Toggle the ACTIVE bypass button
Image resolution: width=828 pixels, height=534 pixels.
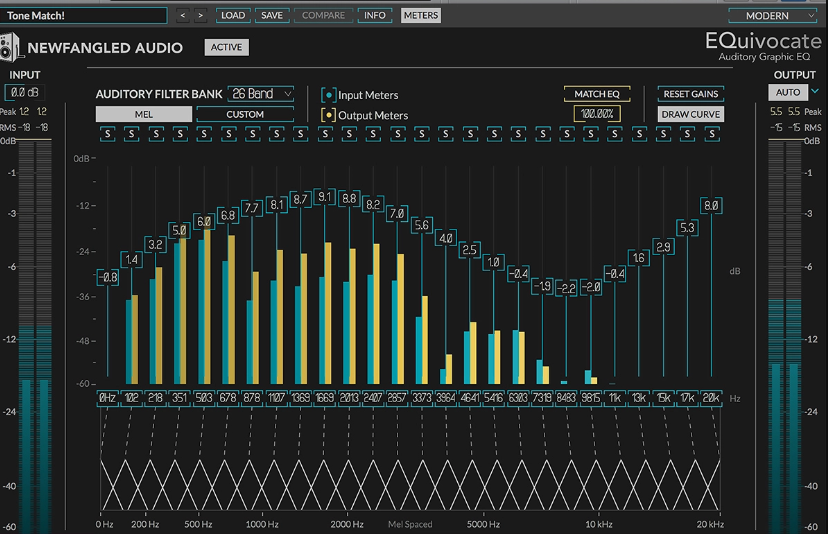227,48
